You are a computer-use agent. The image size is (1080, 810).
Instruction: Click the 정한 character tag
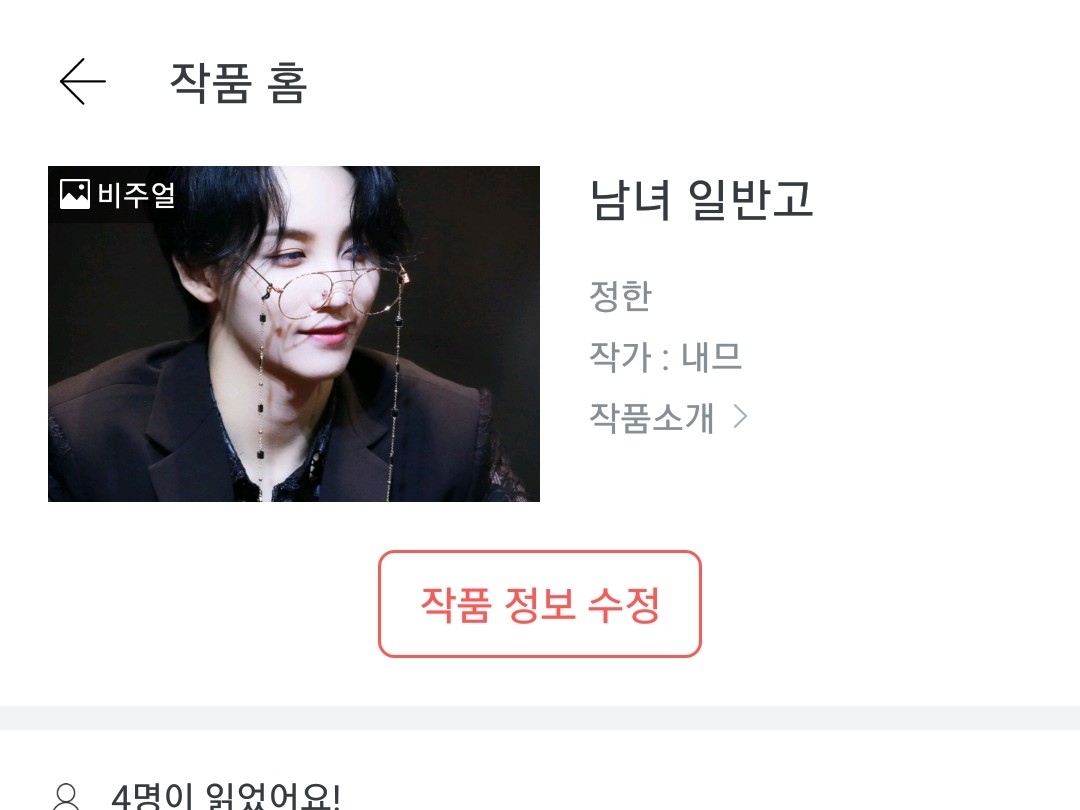tap(621, 296)
